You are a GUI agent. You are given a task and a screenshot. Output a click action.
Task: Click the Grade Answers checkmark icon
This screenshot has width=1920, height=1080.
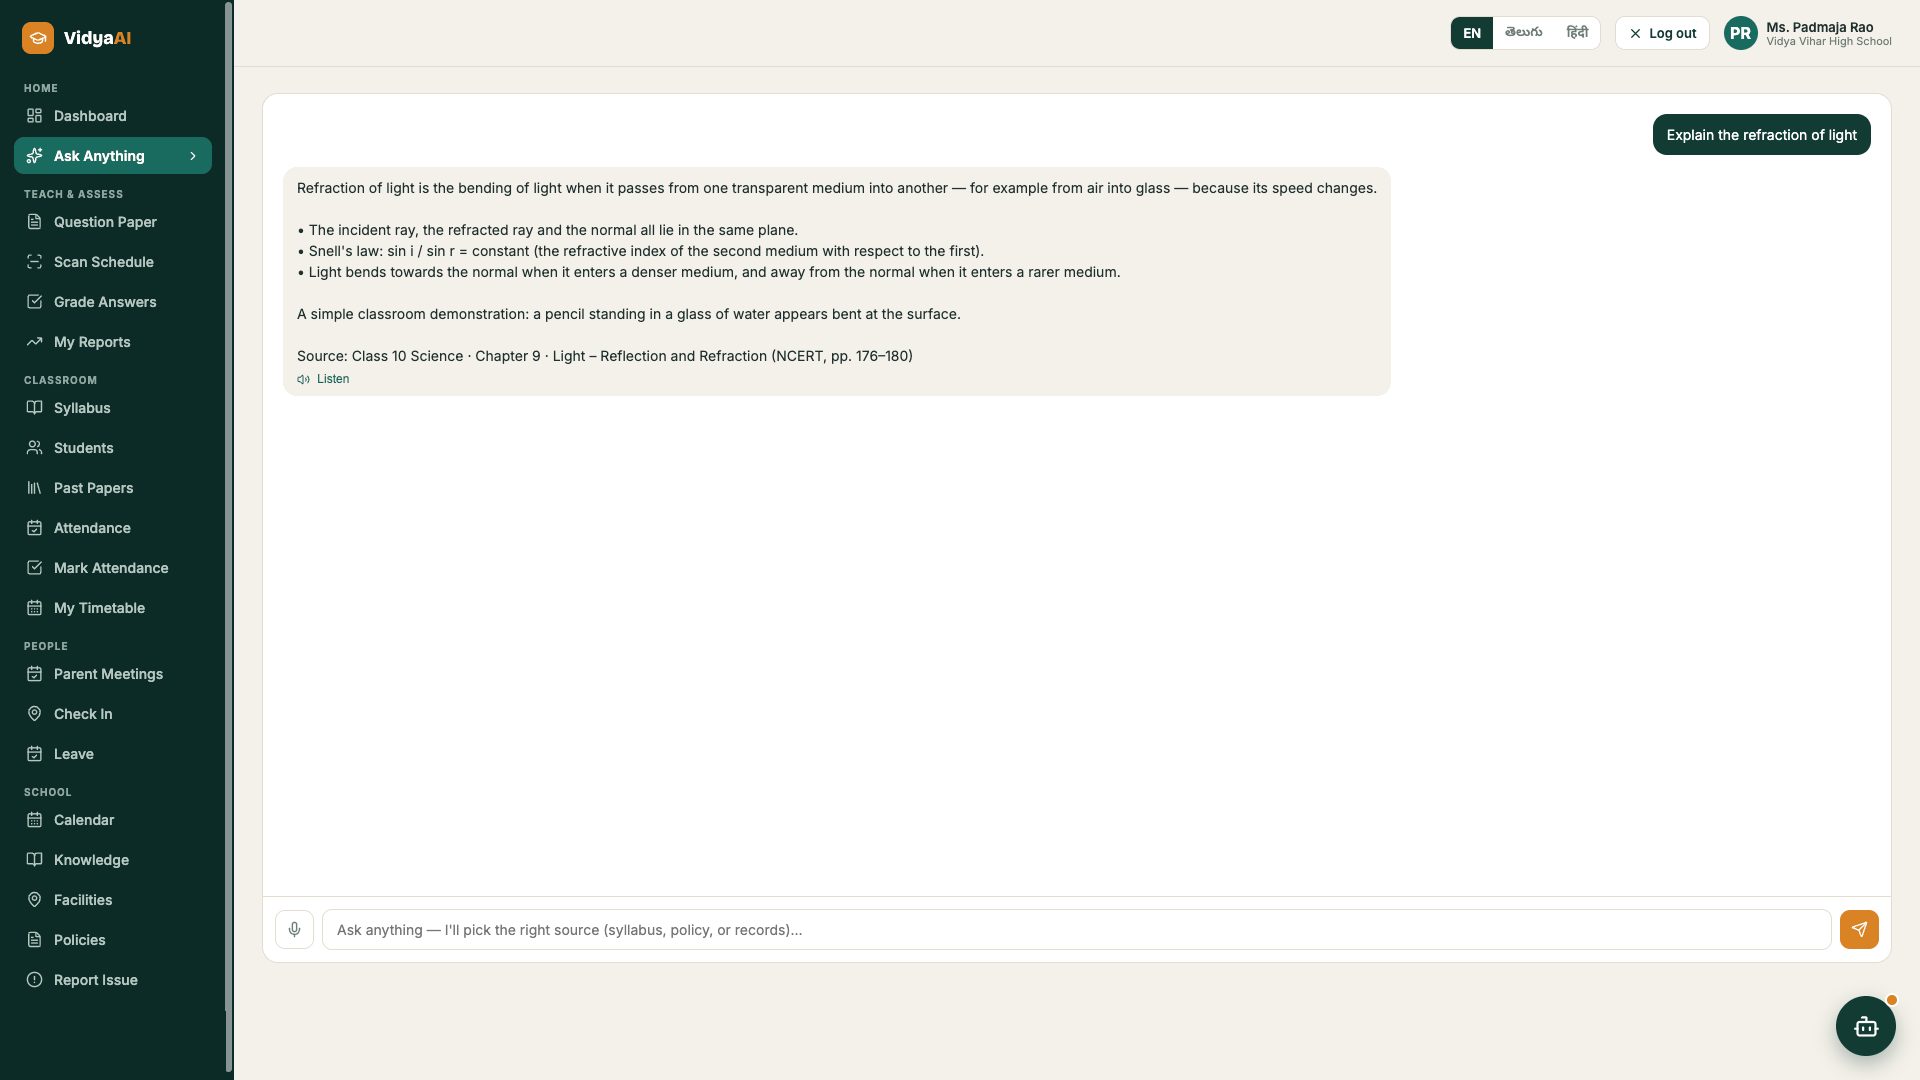point(34,302)
